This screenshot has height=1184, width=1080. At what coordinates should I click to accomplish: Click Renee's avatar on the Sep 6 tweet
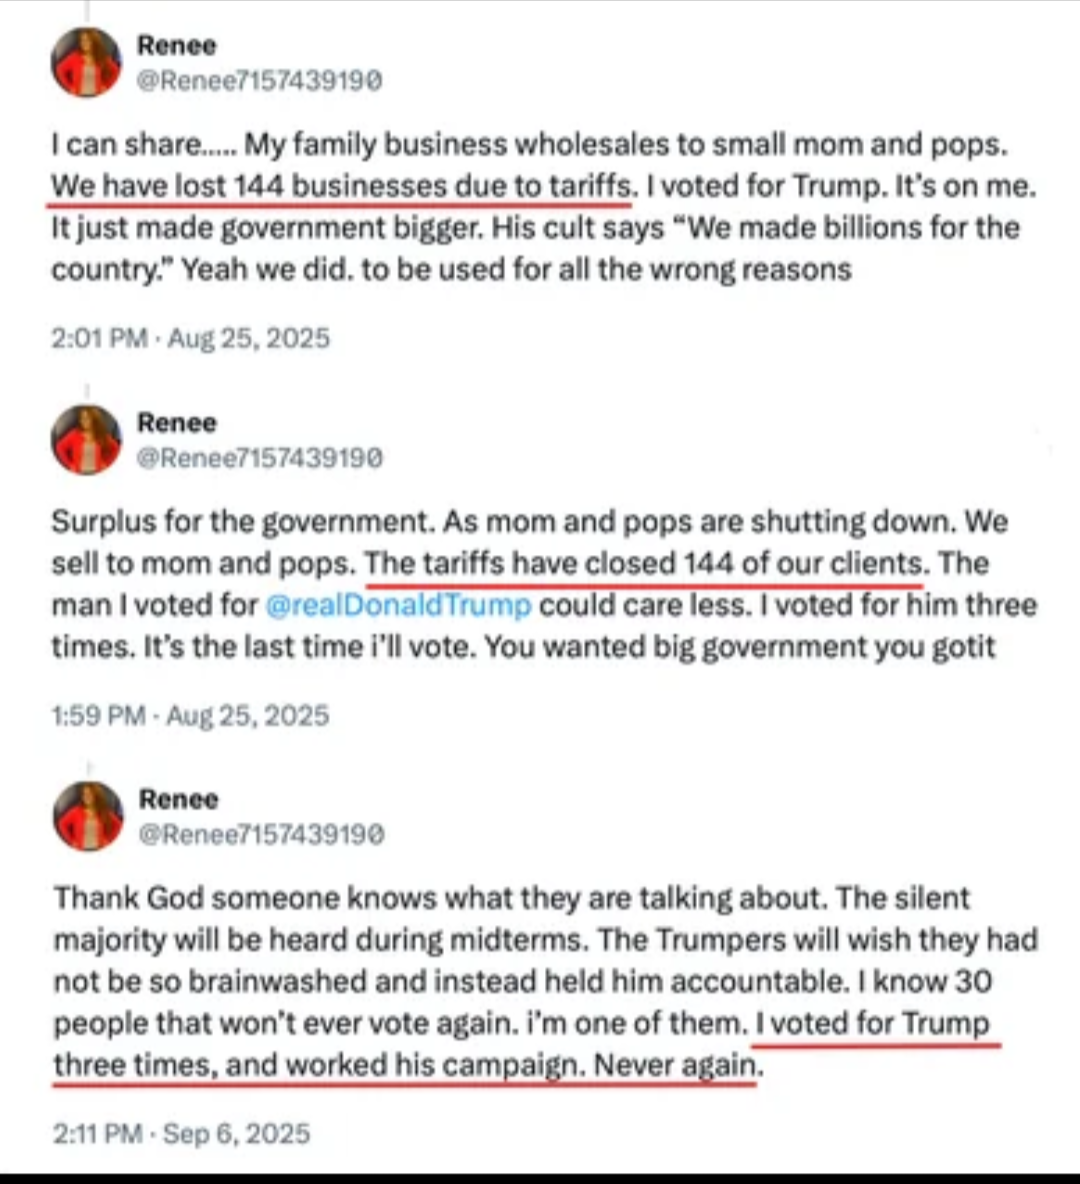point(87,816)
